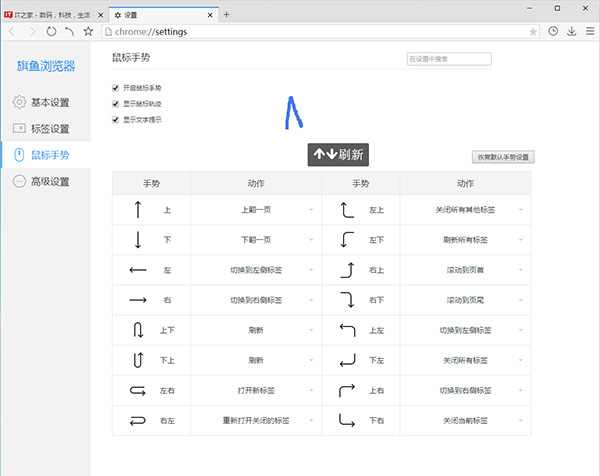Click the right arrow gesture icon (右)
This screenshot has height=476, width=600.
coord(138,300)
